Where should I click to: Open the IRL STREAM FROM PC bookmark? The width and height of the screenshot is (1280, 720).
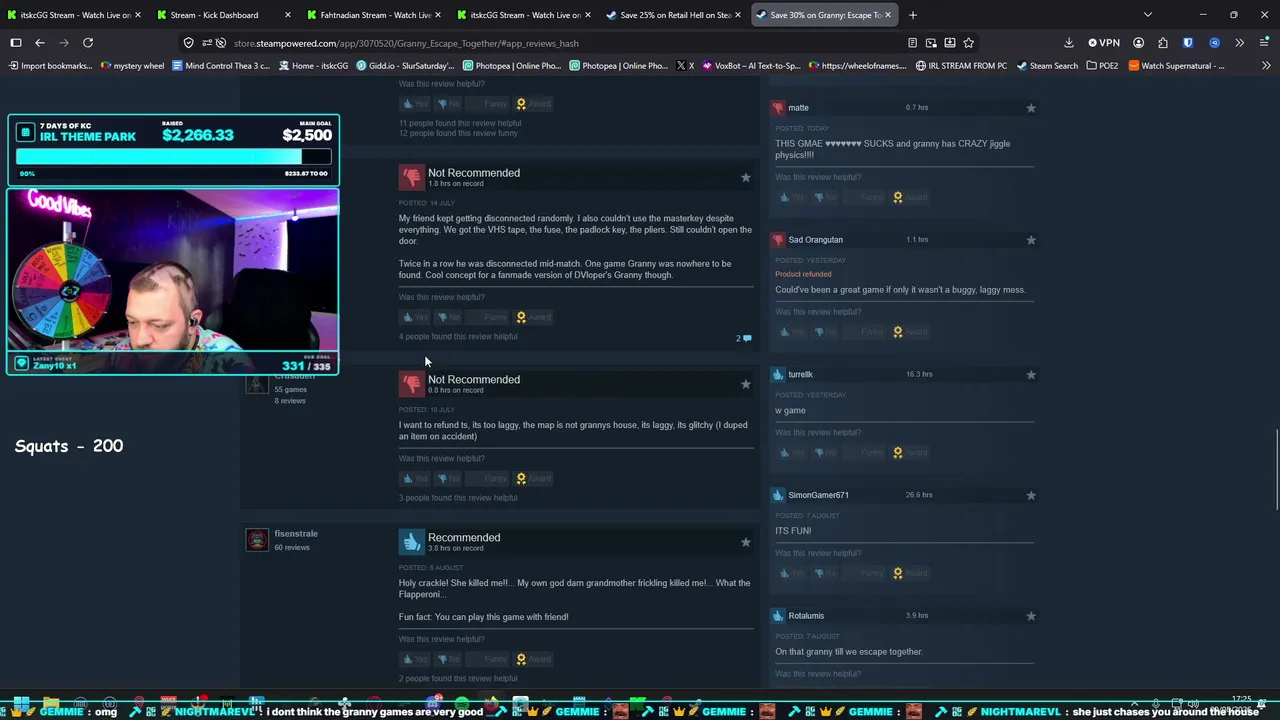click(961, 66)
